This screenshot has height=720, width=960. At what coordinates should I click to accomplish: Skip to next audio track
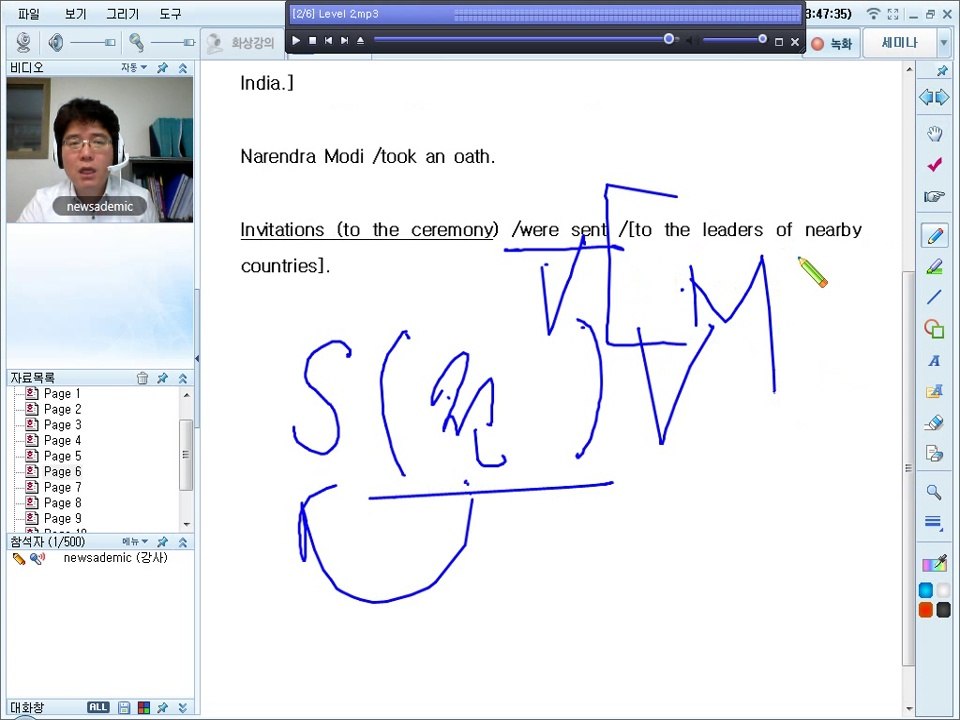click(x=344, y=40)
